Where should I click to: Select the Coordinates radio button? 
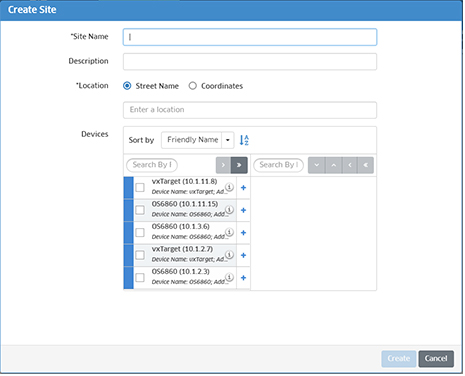click(x=193, y=86)
